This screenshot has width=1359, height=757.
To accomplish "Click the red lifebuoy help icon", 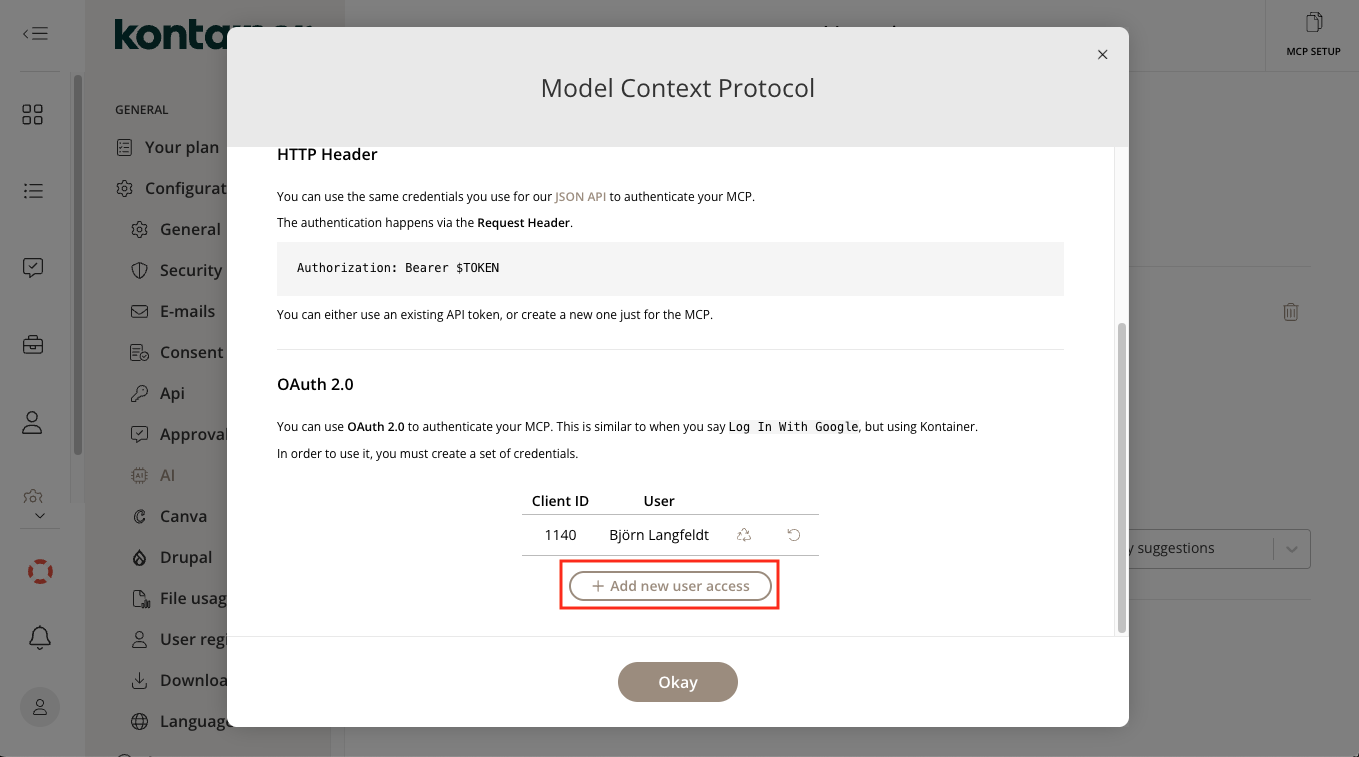I will pyautogui.click(x=40, y=572).
